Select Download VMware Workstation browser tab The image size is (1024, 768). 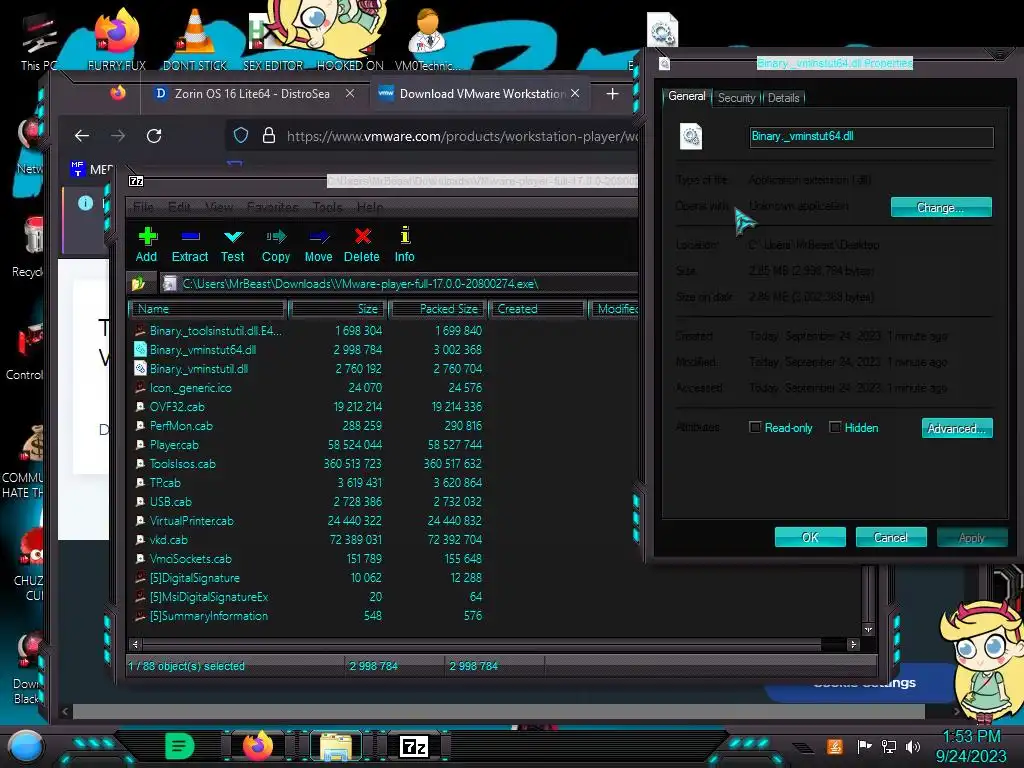[480, 93]
